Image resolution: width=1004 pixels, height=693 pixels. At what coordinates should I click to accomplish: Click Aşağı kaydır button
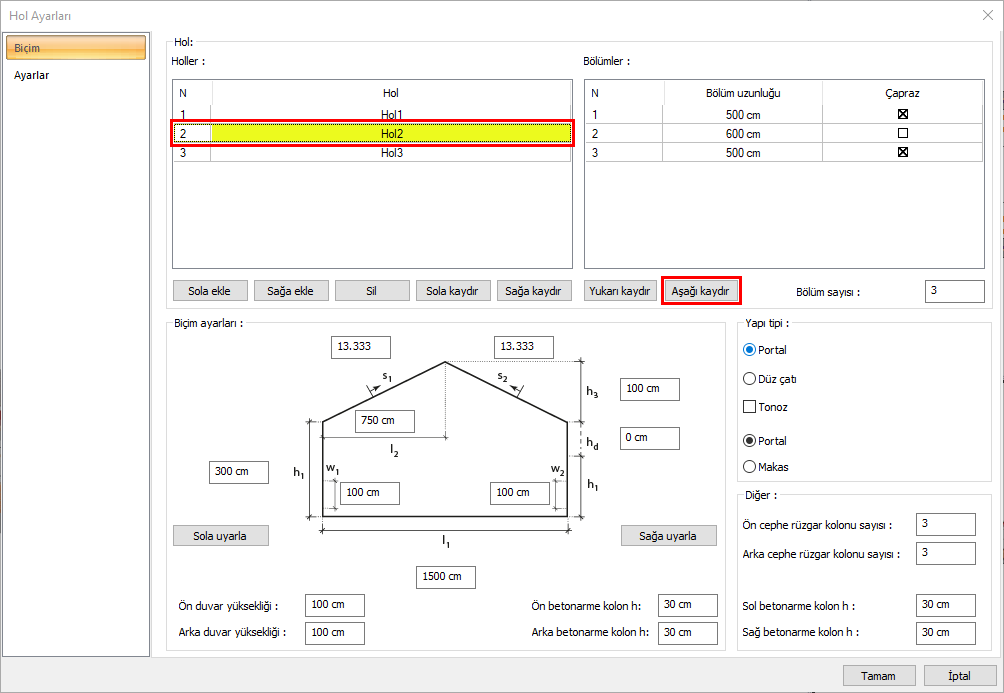[700, 291]
